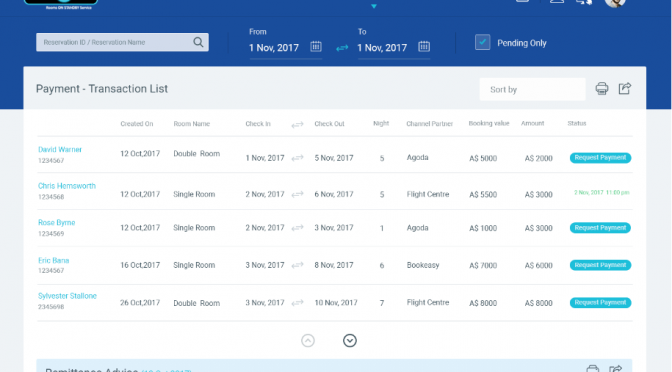Click A$ 5500 booking value cell
The height and width of the screenshot is (372, 672).
tap(483, 195)
